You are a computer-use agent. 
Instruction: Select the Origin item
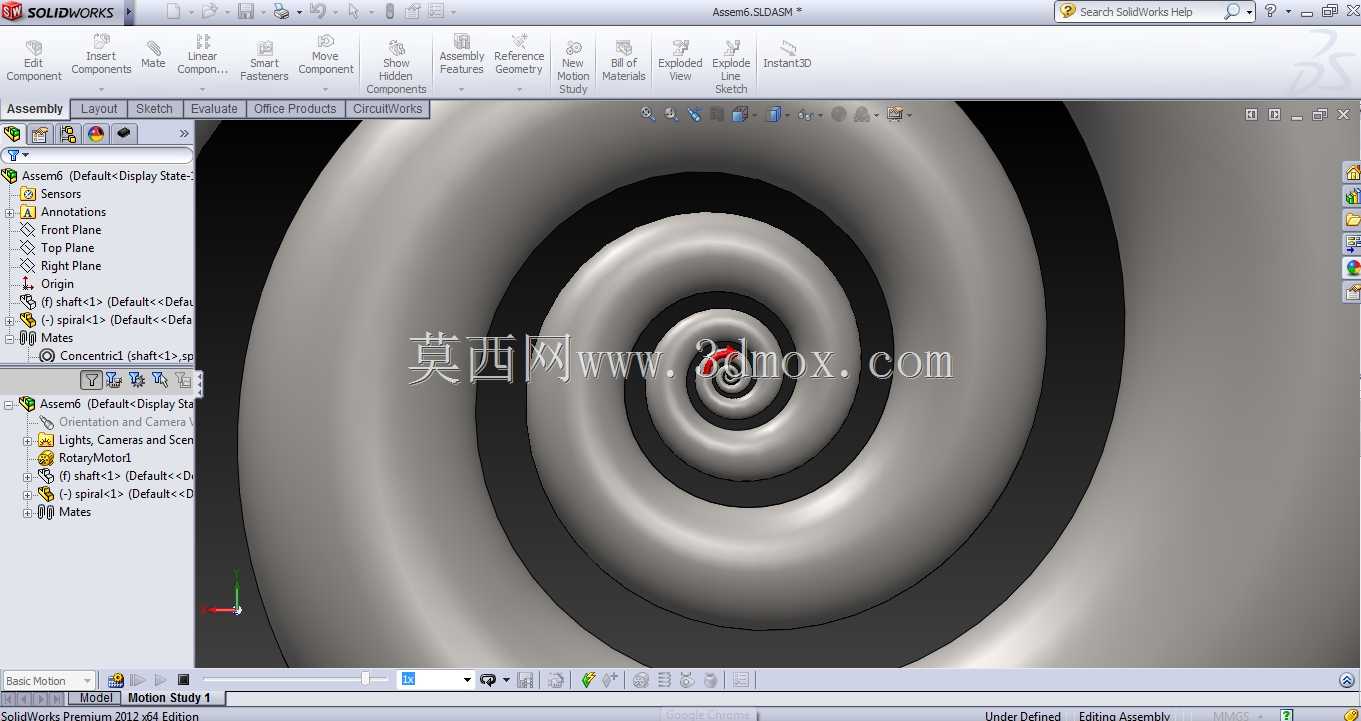[57, 284]
